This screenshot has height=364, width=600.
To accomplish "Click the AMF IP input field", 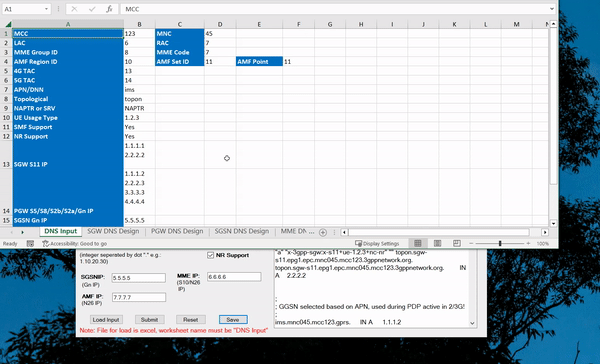I will [x=139, y=297].
